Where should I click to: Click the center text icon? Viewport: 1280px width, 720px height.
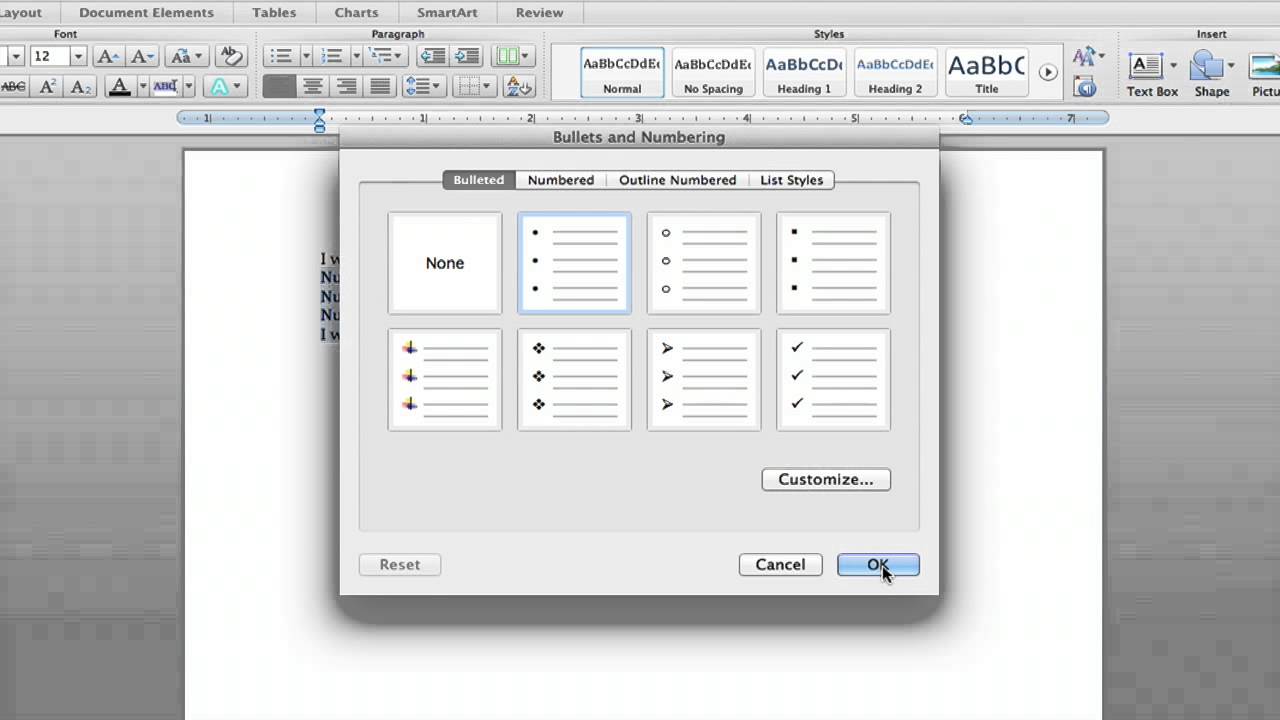pos(313,87)
